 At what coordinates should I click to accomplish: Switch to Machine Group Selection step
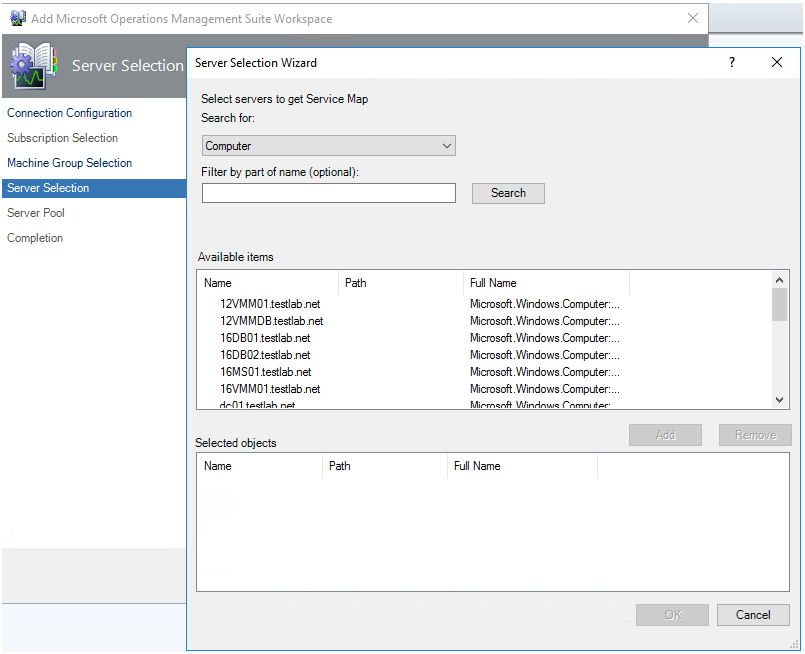(69, 163)
